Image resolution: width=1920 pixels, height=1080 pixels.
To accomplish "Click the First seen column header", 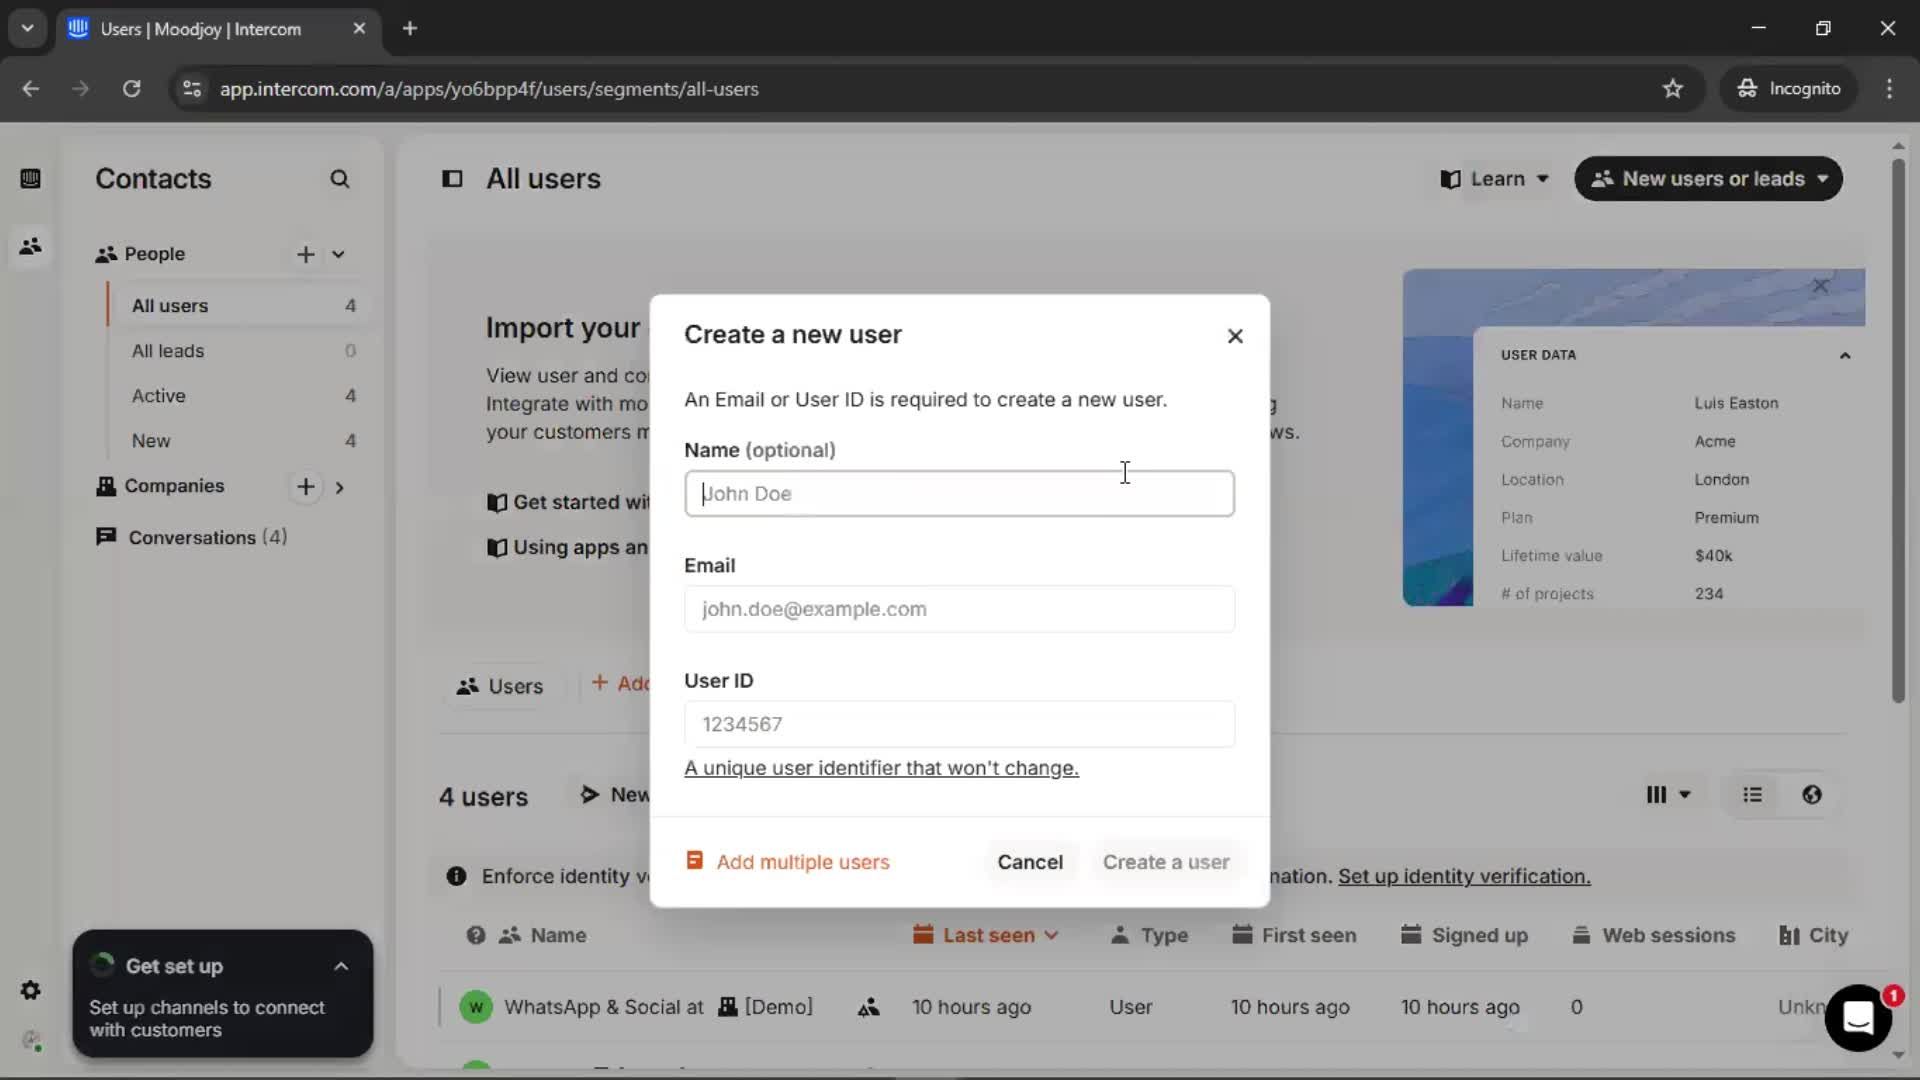I will [1294, 935].
